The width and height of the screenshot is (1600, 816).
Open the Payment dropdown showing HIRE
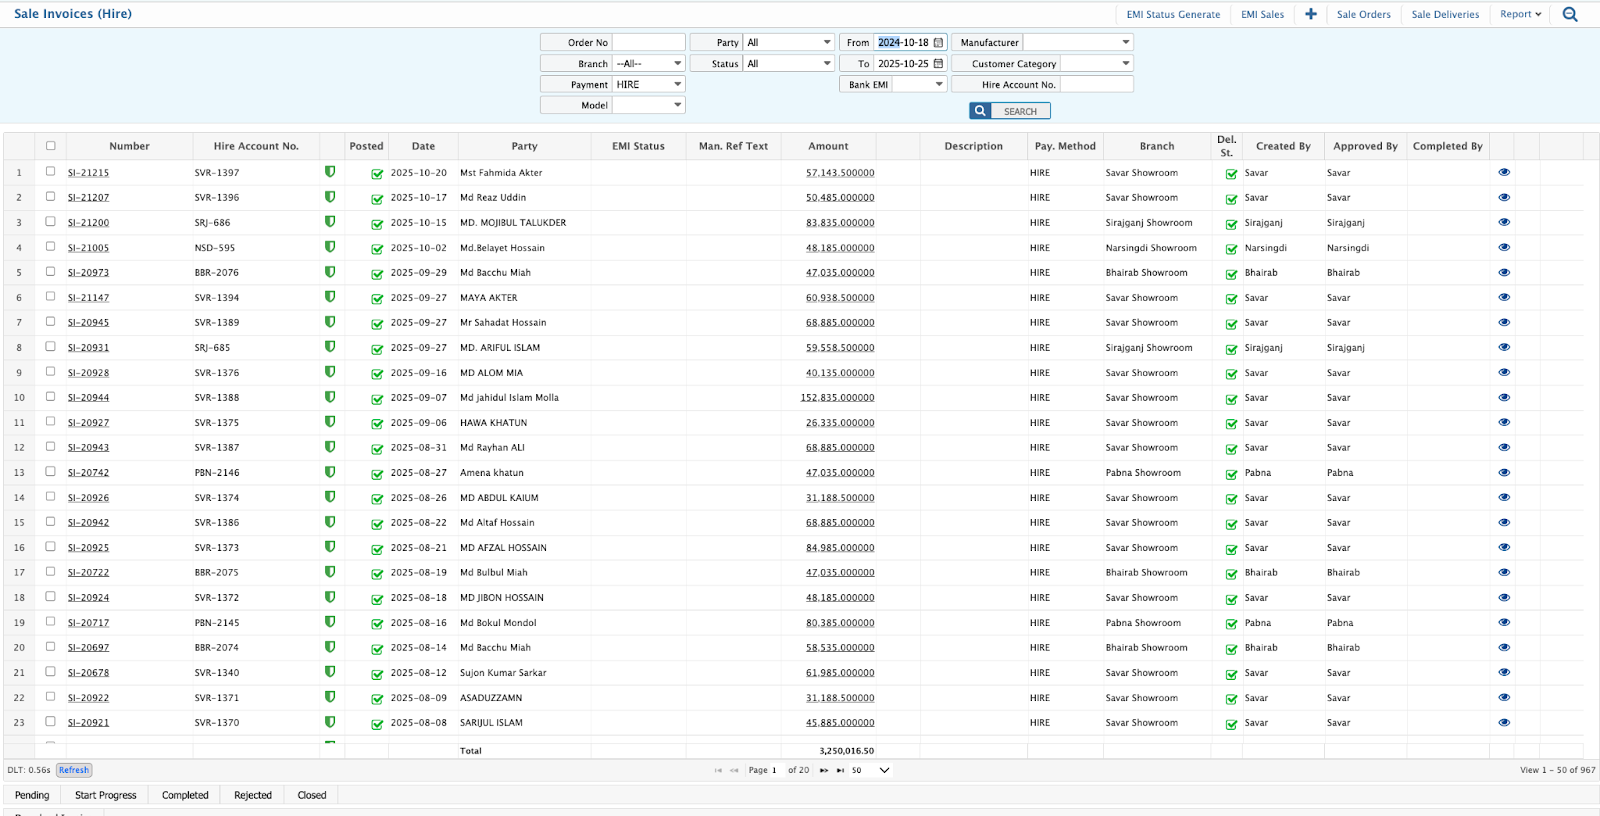(x=649, y=84)
